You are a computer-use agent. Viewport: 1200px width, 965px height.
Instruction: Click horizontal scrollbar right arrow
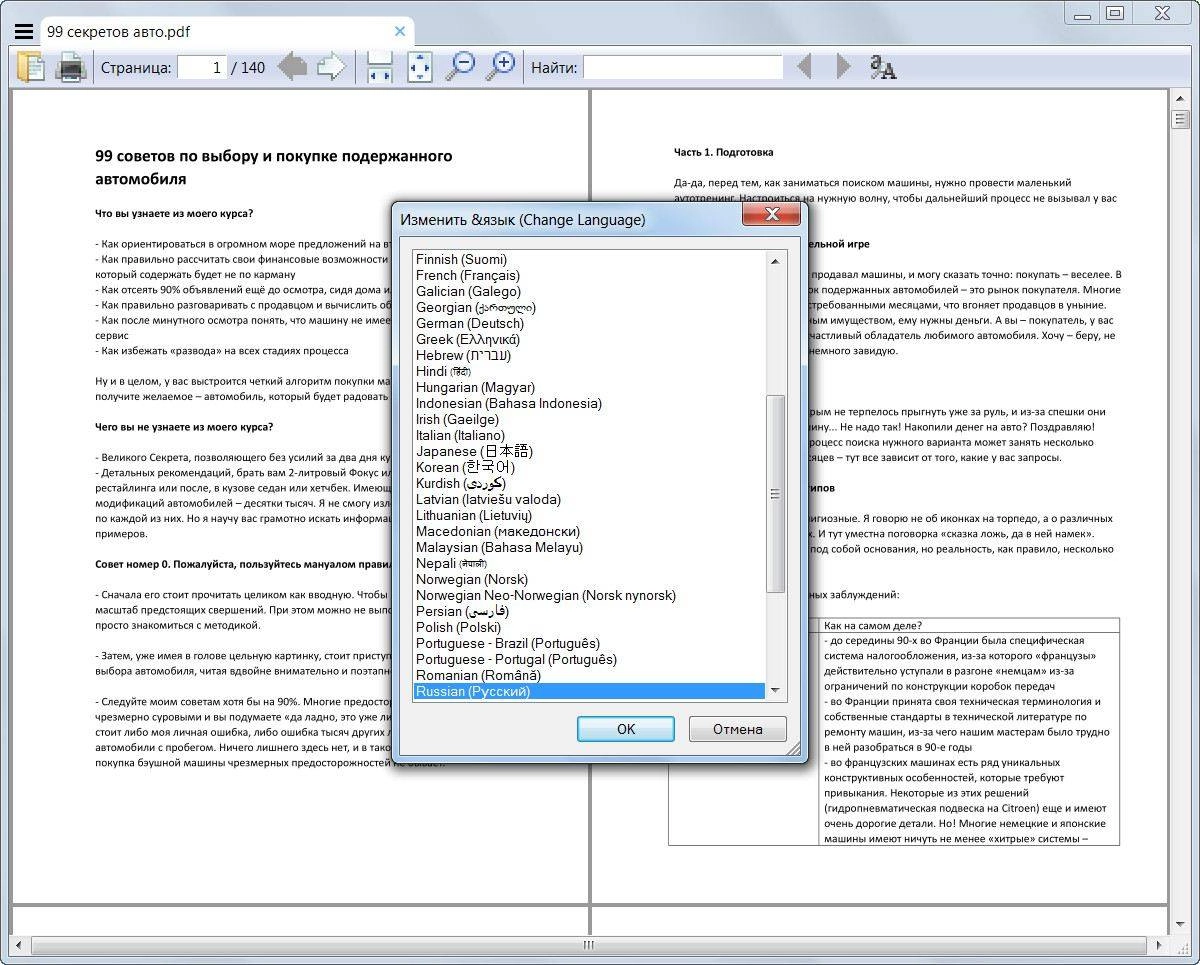[x=1157, y=945]
